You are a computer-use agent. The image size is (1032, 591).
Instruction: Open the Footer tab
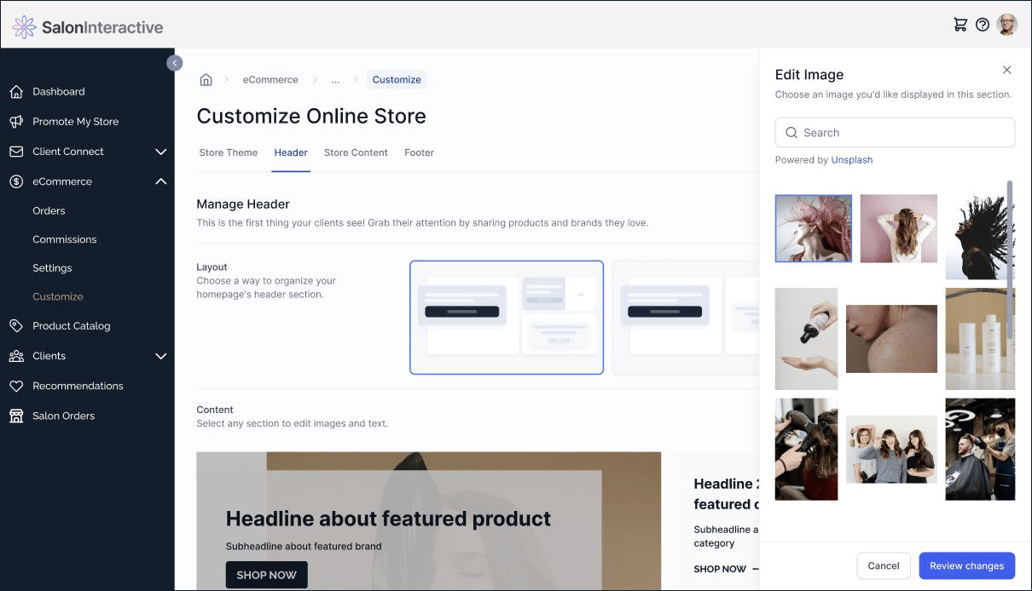(419, 152)
